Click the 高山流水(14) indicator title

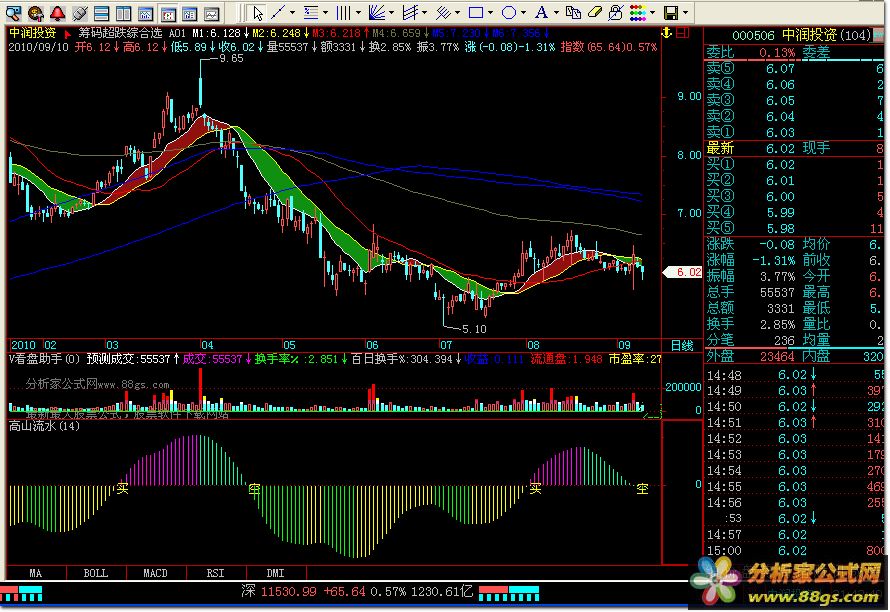pyautogui.click(x=44, y=426)
